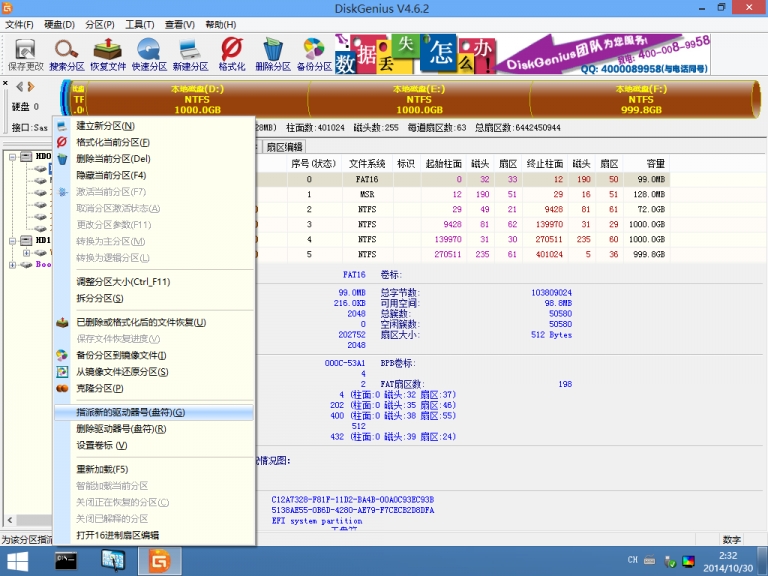Choose 已删除或格式化后的文件恢复(U)
Image resolution: width=768 pixels, height=576 pixels.
point(154,322)
